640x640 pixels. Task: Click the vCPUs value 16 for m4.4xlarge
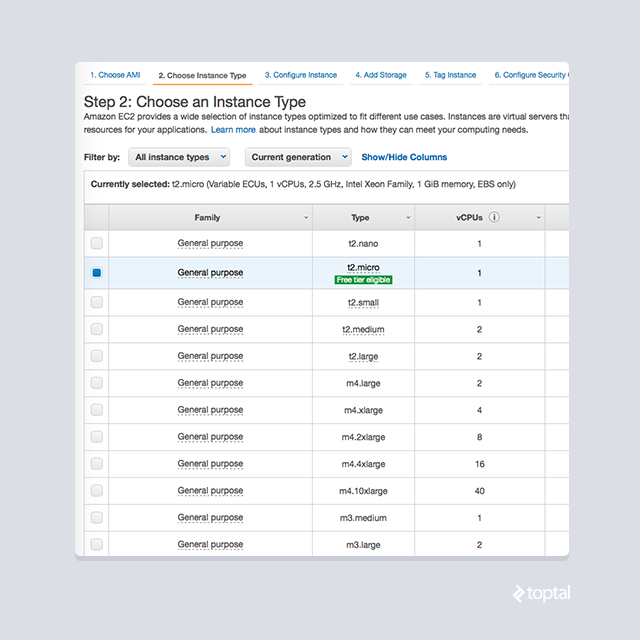pyautogui.click(x=480, y=464)
